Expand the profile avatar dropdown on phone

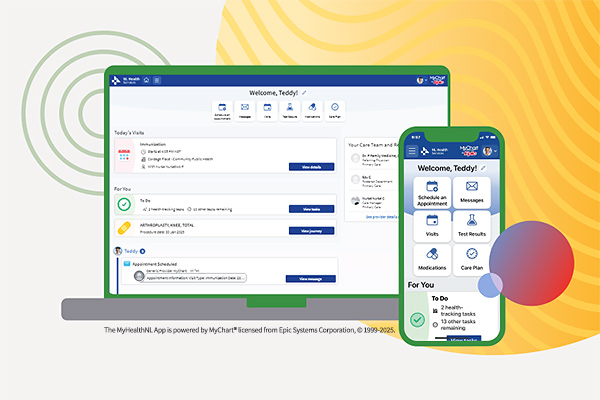(487, 150)
